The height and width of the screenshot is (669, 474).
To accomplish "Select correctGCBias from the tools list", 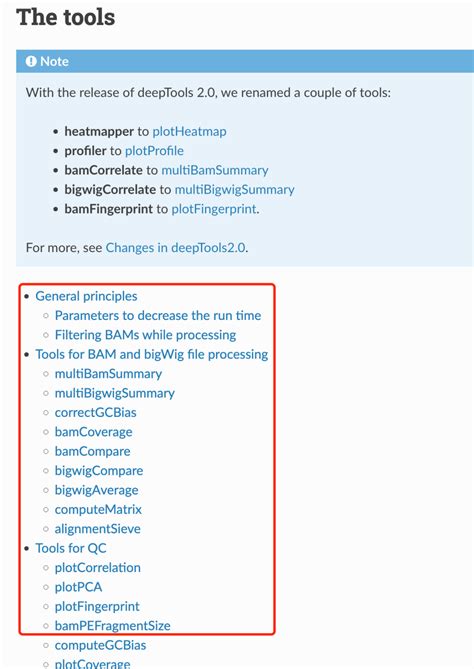I will [x=96, y=413].
